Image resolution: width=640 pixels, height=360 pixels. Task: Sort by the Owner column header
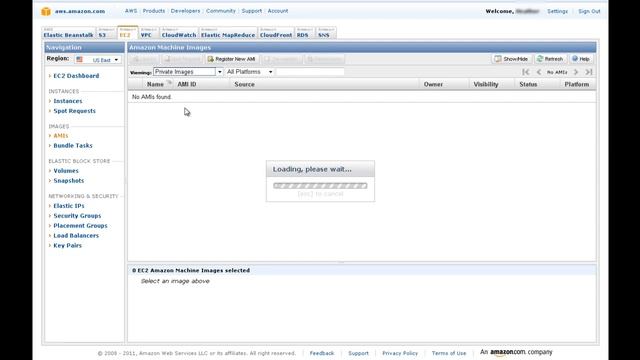tap(433, 84)
